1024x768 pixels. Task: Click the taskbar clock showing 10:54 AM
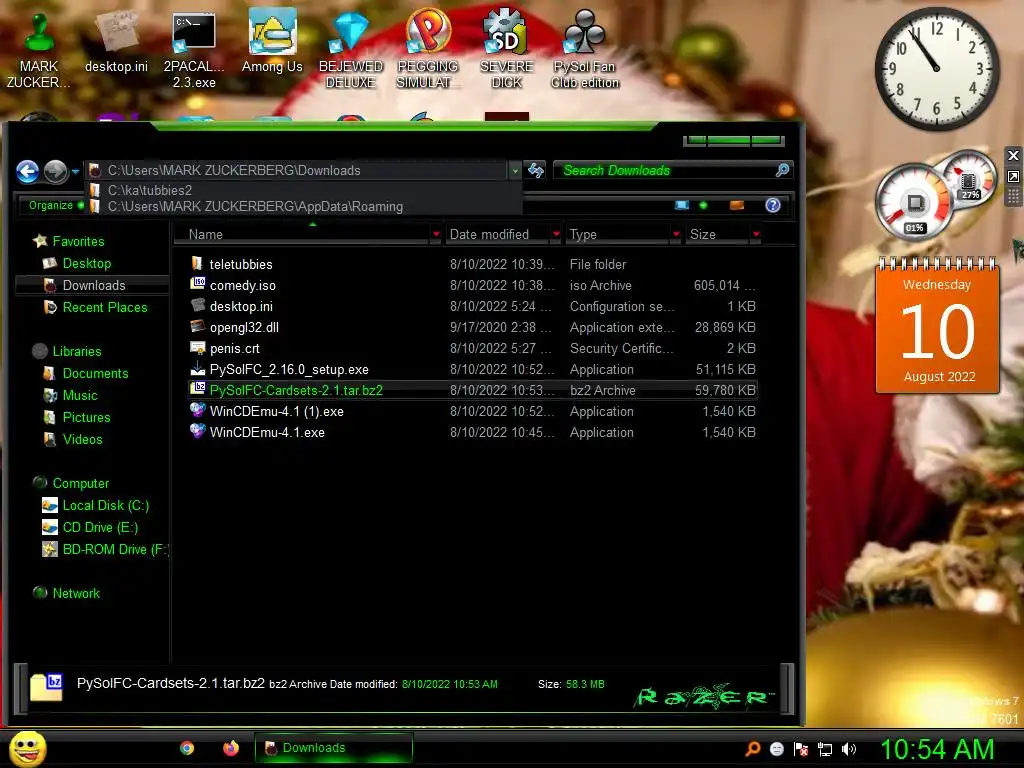937,749
